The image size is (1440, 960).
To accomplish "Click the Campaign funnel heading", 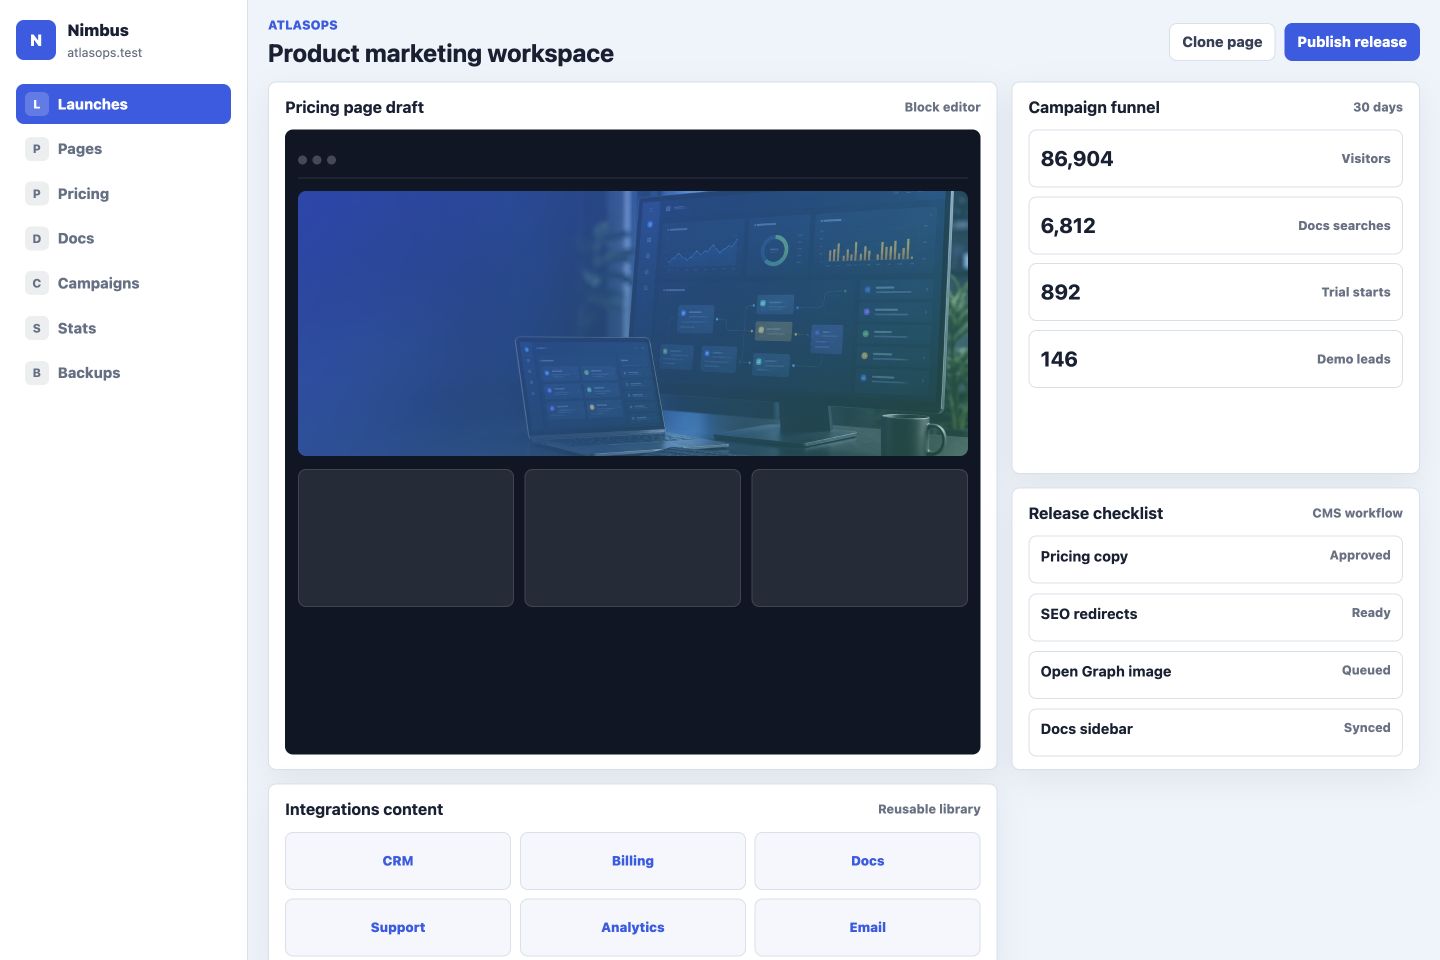I will (x=1094, y=107).
